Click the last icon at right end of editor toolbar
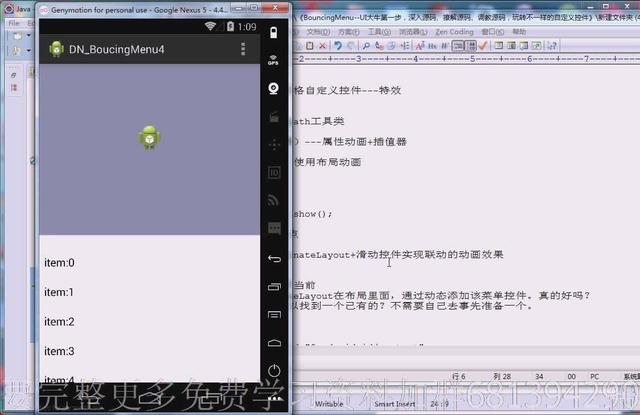This screenshot has width=640, height=415. (552, 46)
